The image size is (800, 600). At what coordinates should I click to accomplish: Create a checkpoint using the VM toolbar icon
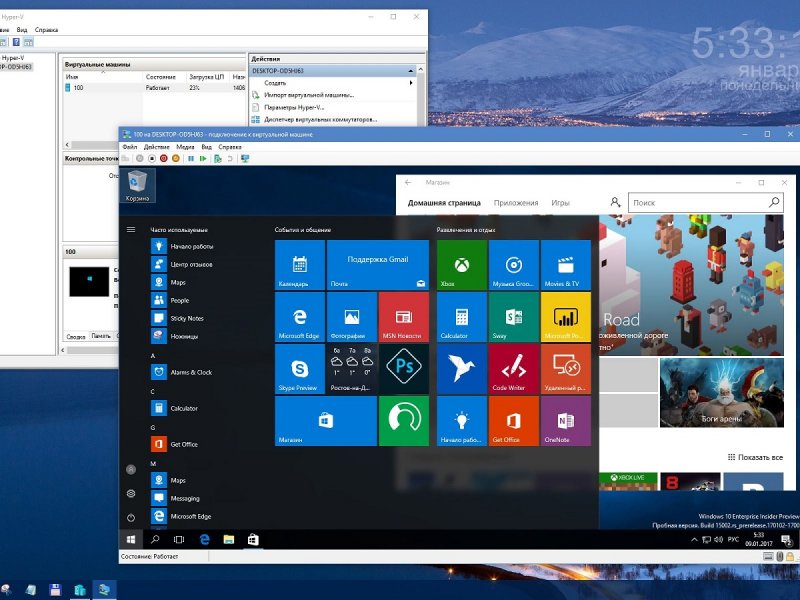(x=218, y=159)
